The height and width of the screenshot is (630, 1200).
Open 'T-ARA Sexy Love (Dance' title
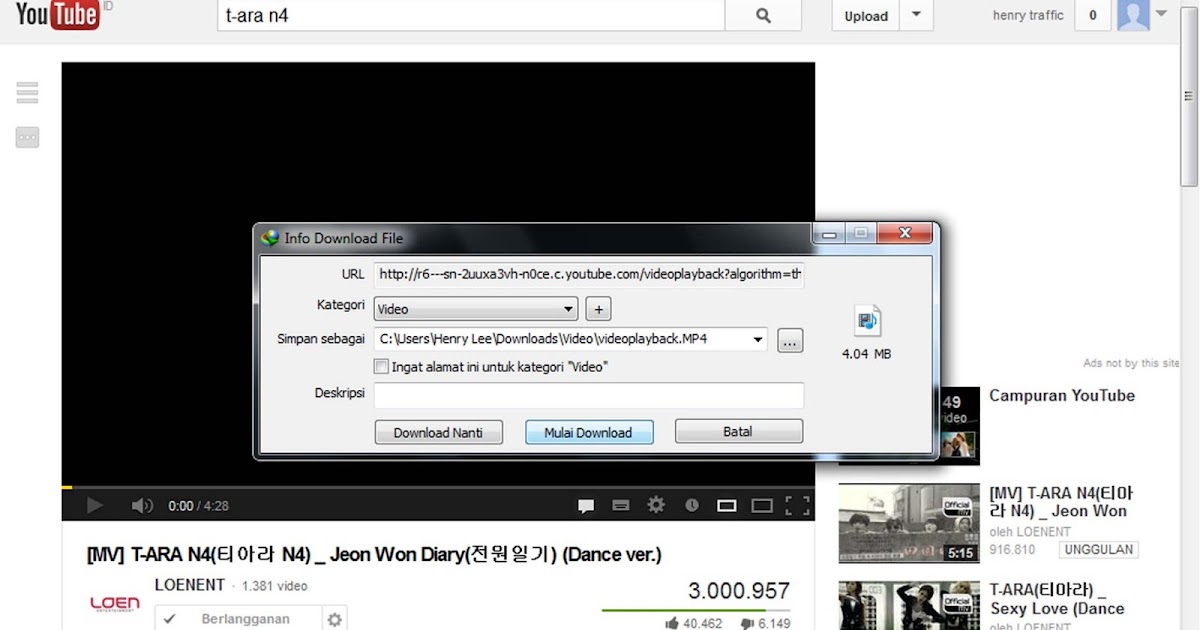click(1057, 599)
